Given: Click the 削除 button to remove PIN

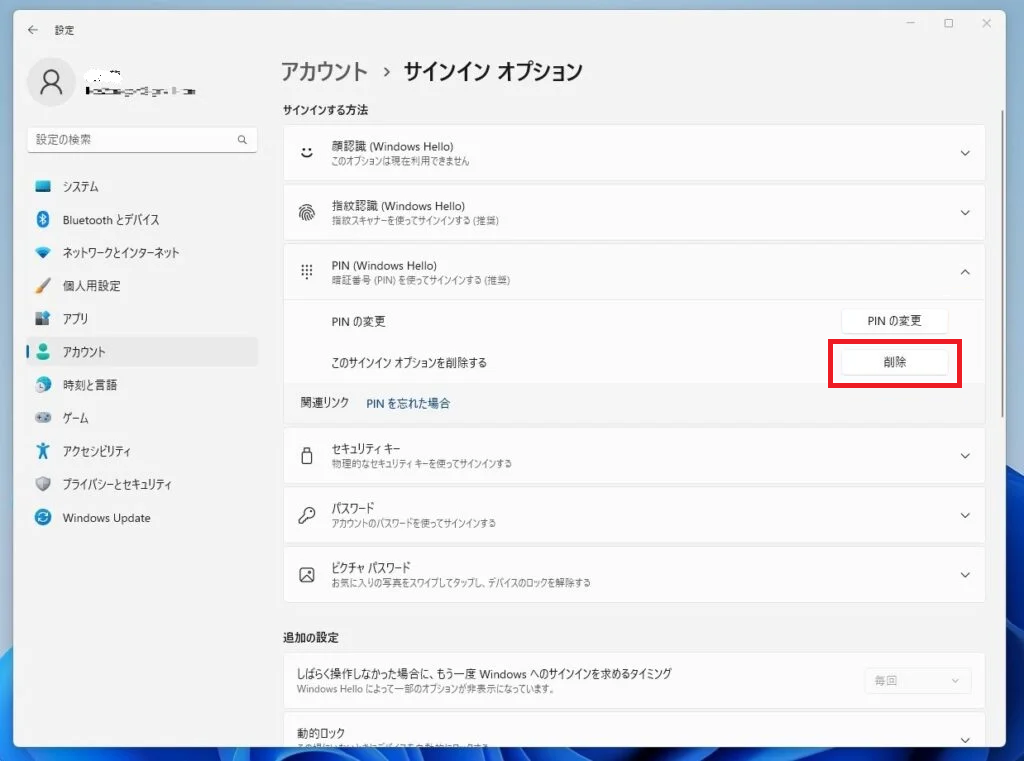Looking at the screenshot, I should coord(894,362).
